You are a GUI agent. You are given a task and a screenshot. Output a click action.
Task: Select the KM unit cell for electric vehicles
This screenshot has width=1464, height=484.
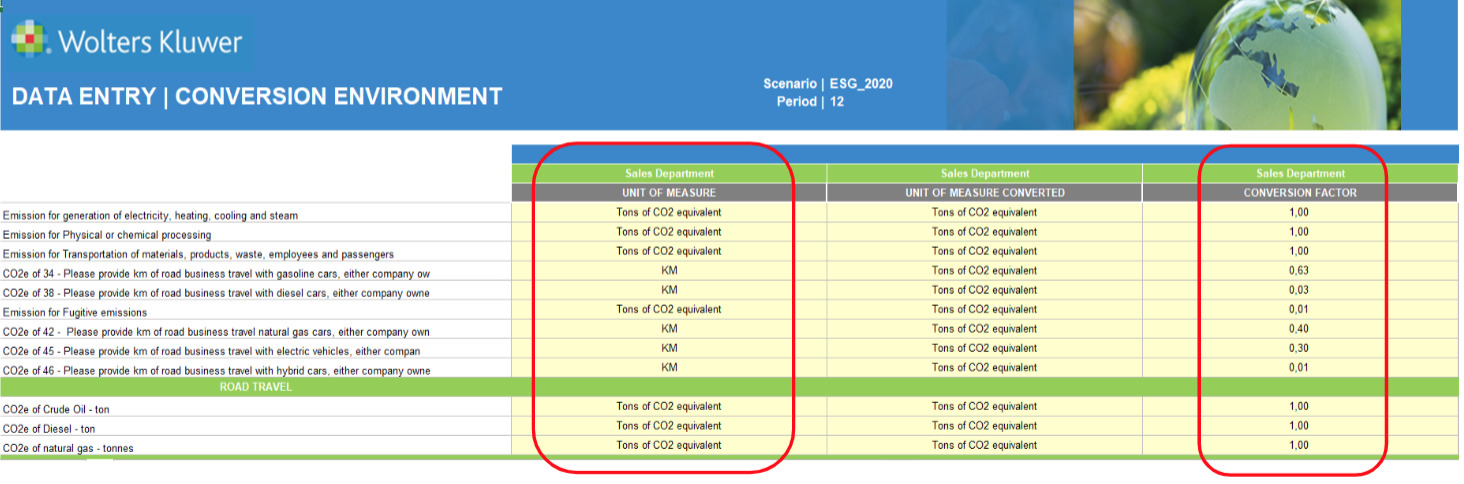coord(669,348)
